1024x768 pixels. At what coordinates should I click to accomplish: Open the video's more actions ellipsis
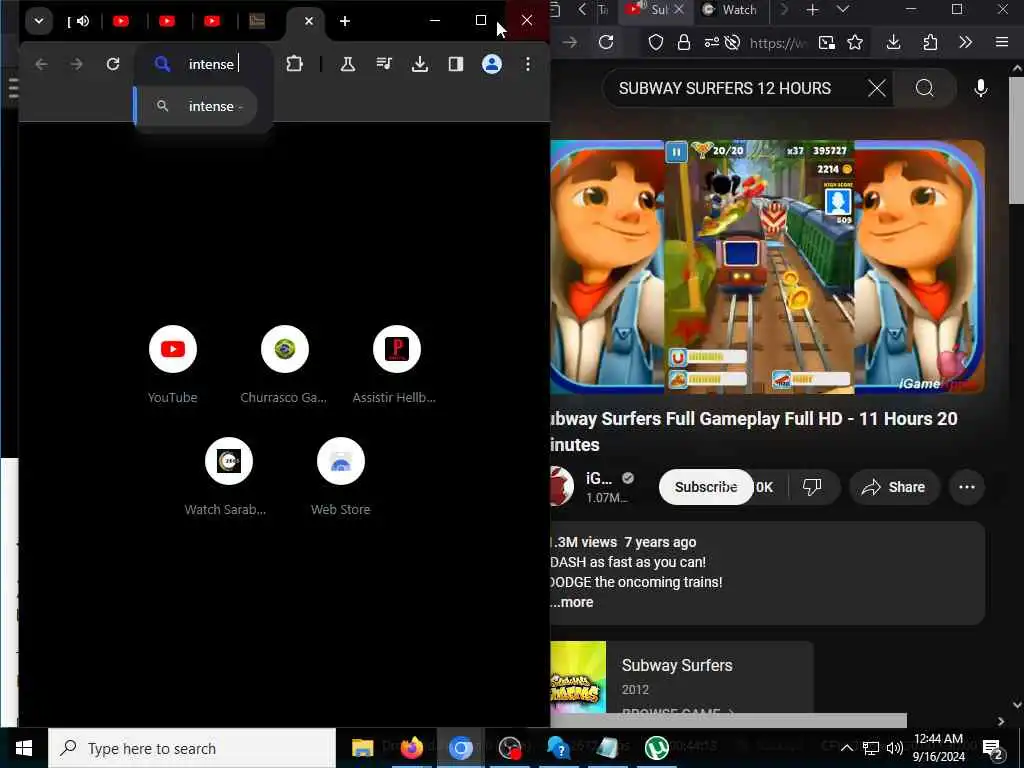pyautogui.click(x=967, y=487)
